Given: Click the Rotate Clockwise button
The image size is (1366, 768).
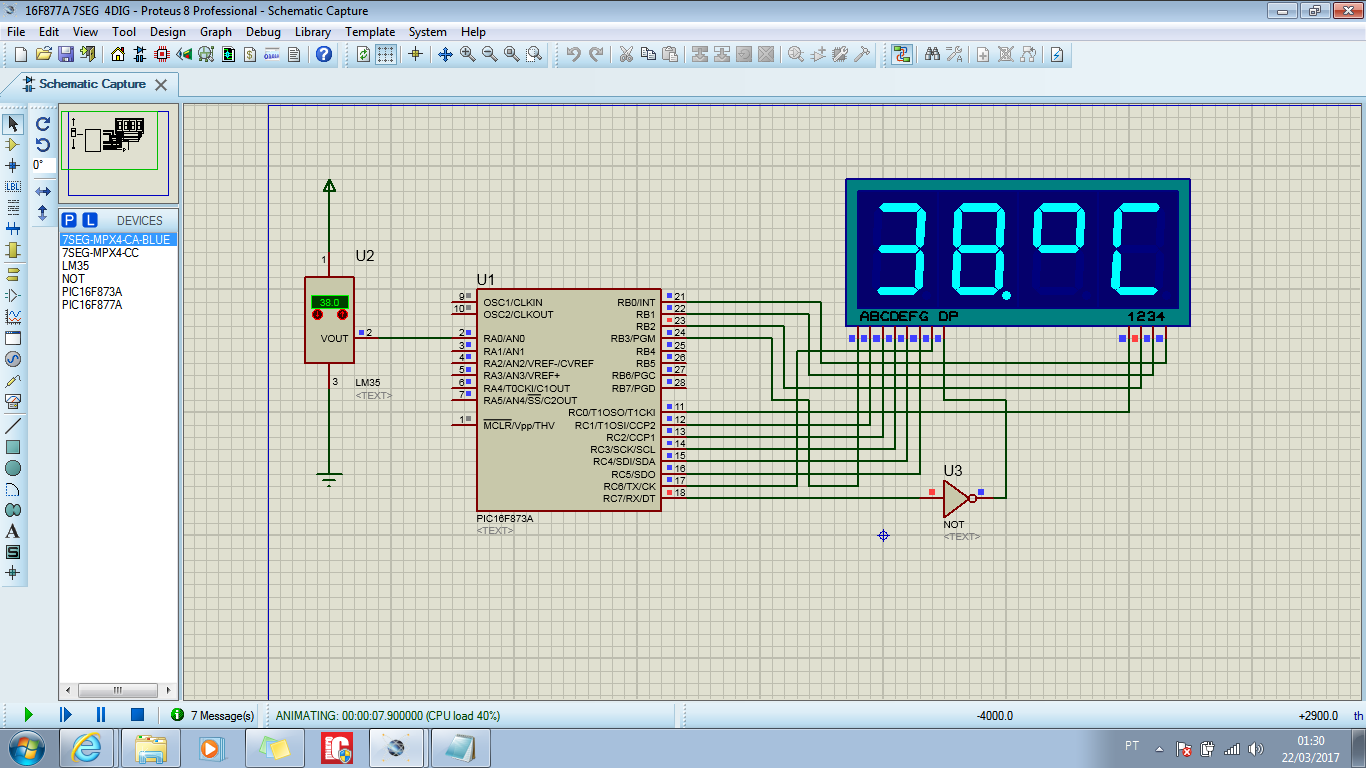Looking at the screenshot, I should 43,124.
